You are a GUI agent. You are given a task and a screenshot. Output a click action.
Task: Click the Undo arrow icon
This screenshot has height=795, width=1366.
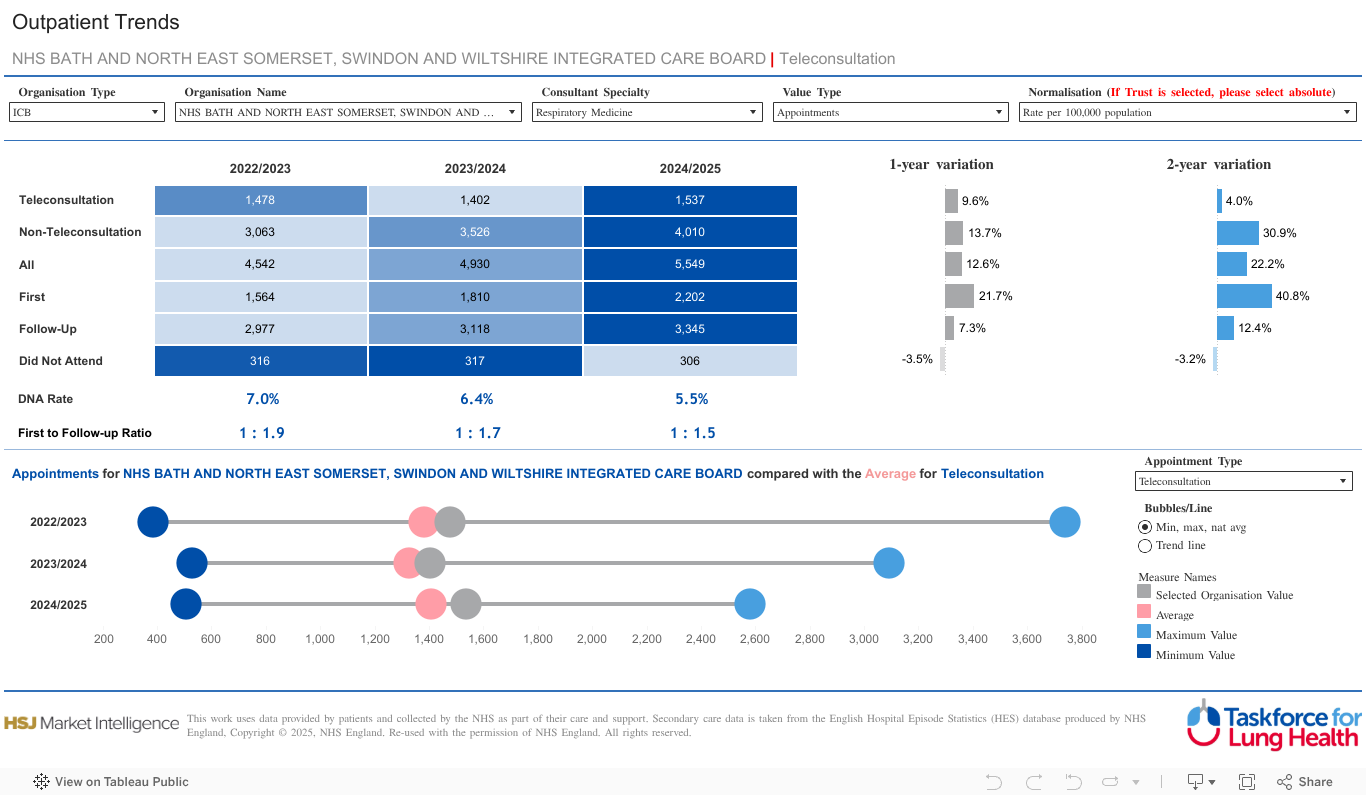993,782
